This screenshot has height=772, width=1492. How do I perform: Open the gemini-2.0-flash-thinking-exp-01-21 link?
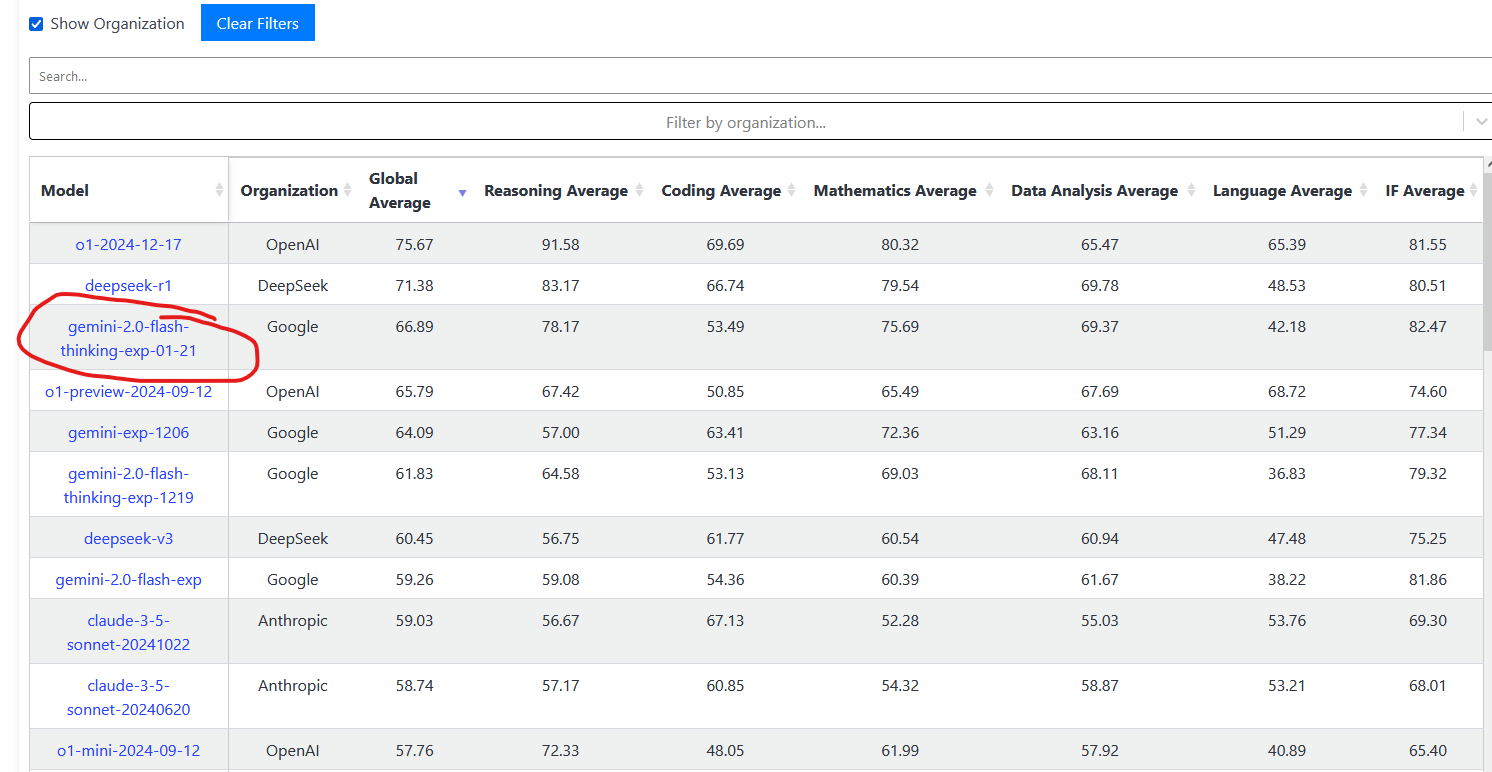click(x=129, y=338)
